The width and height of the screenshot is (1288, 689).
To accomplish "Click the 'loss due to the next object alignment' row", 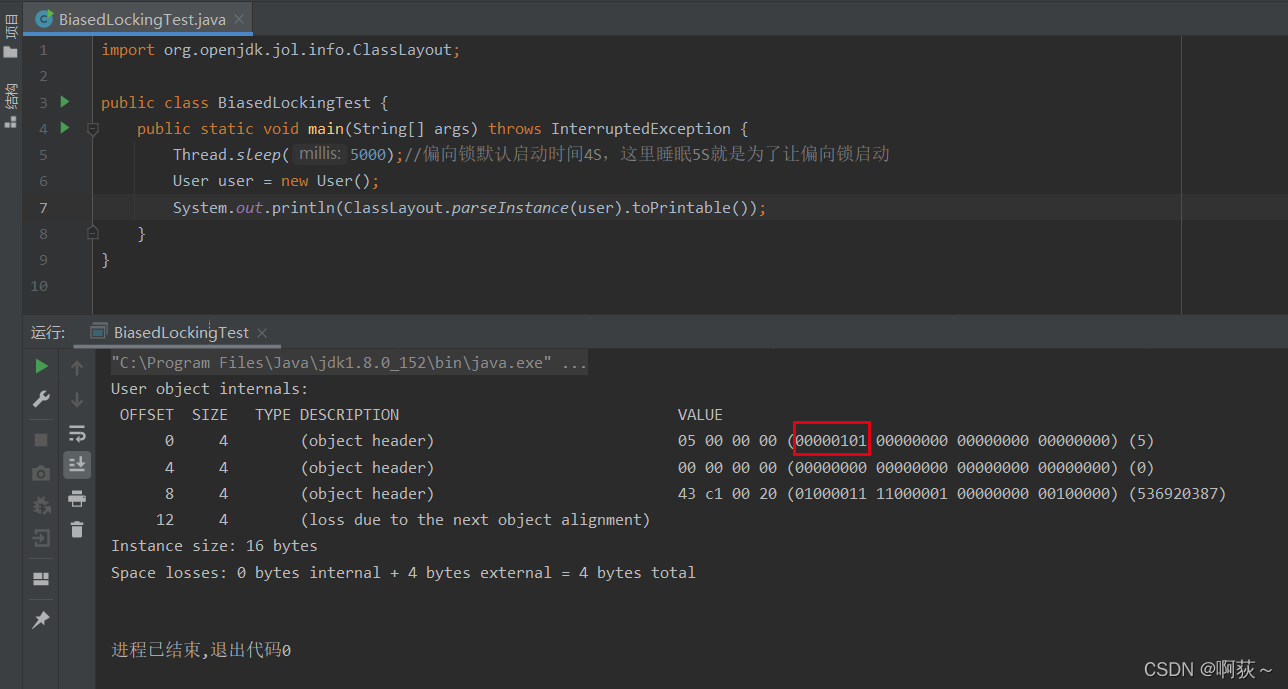I will click(476, 520).
